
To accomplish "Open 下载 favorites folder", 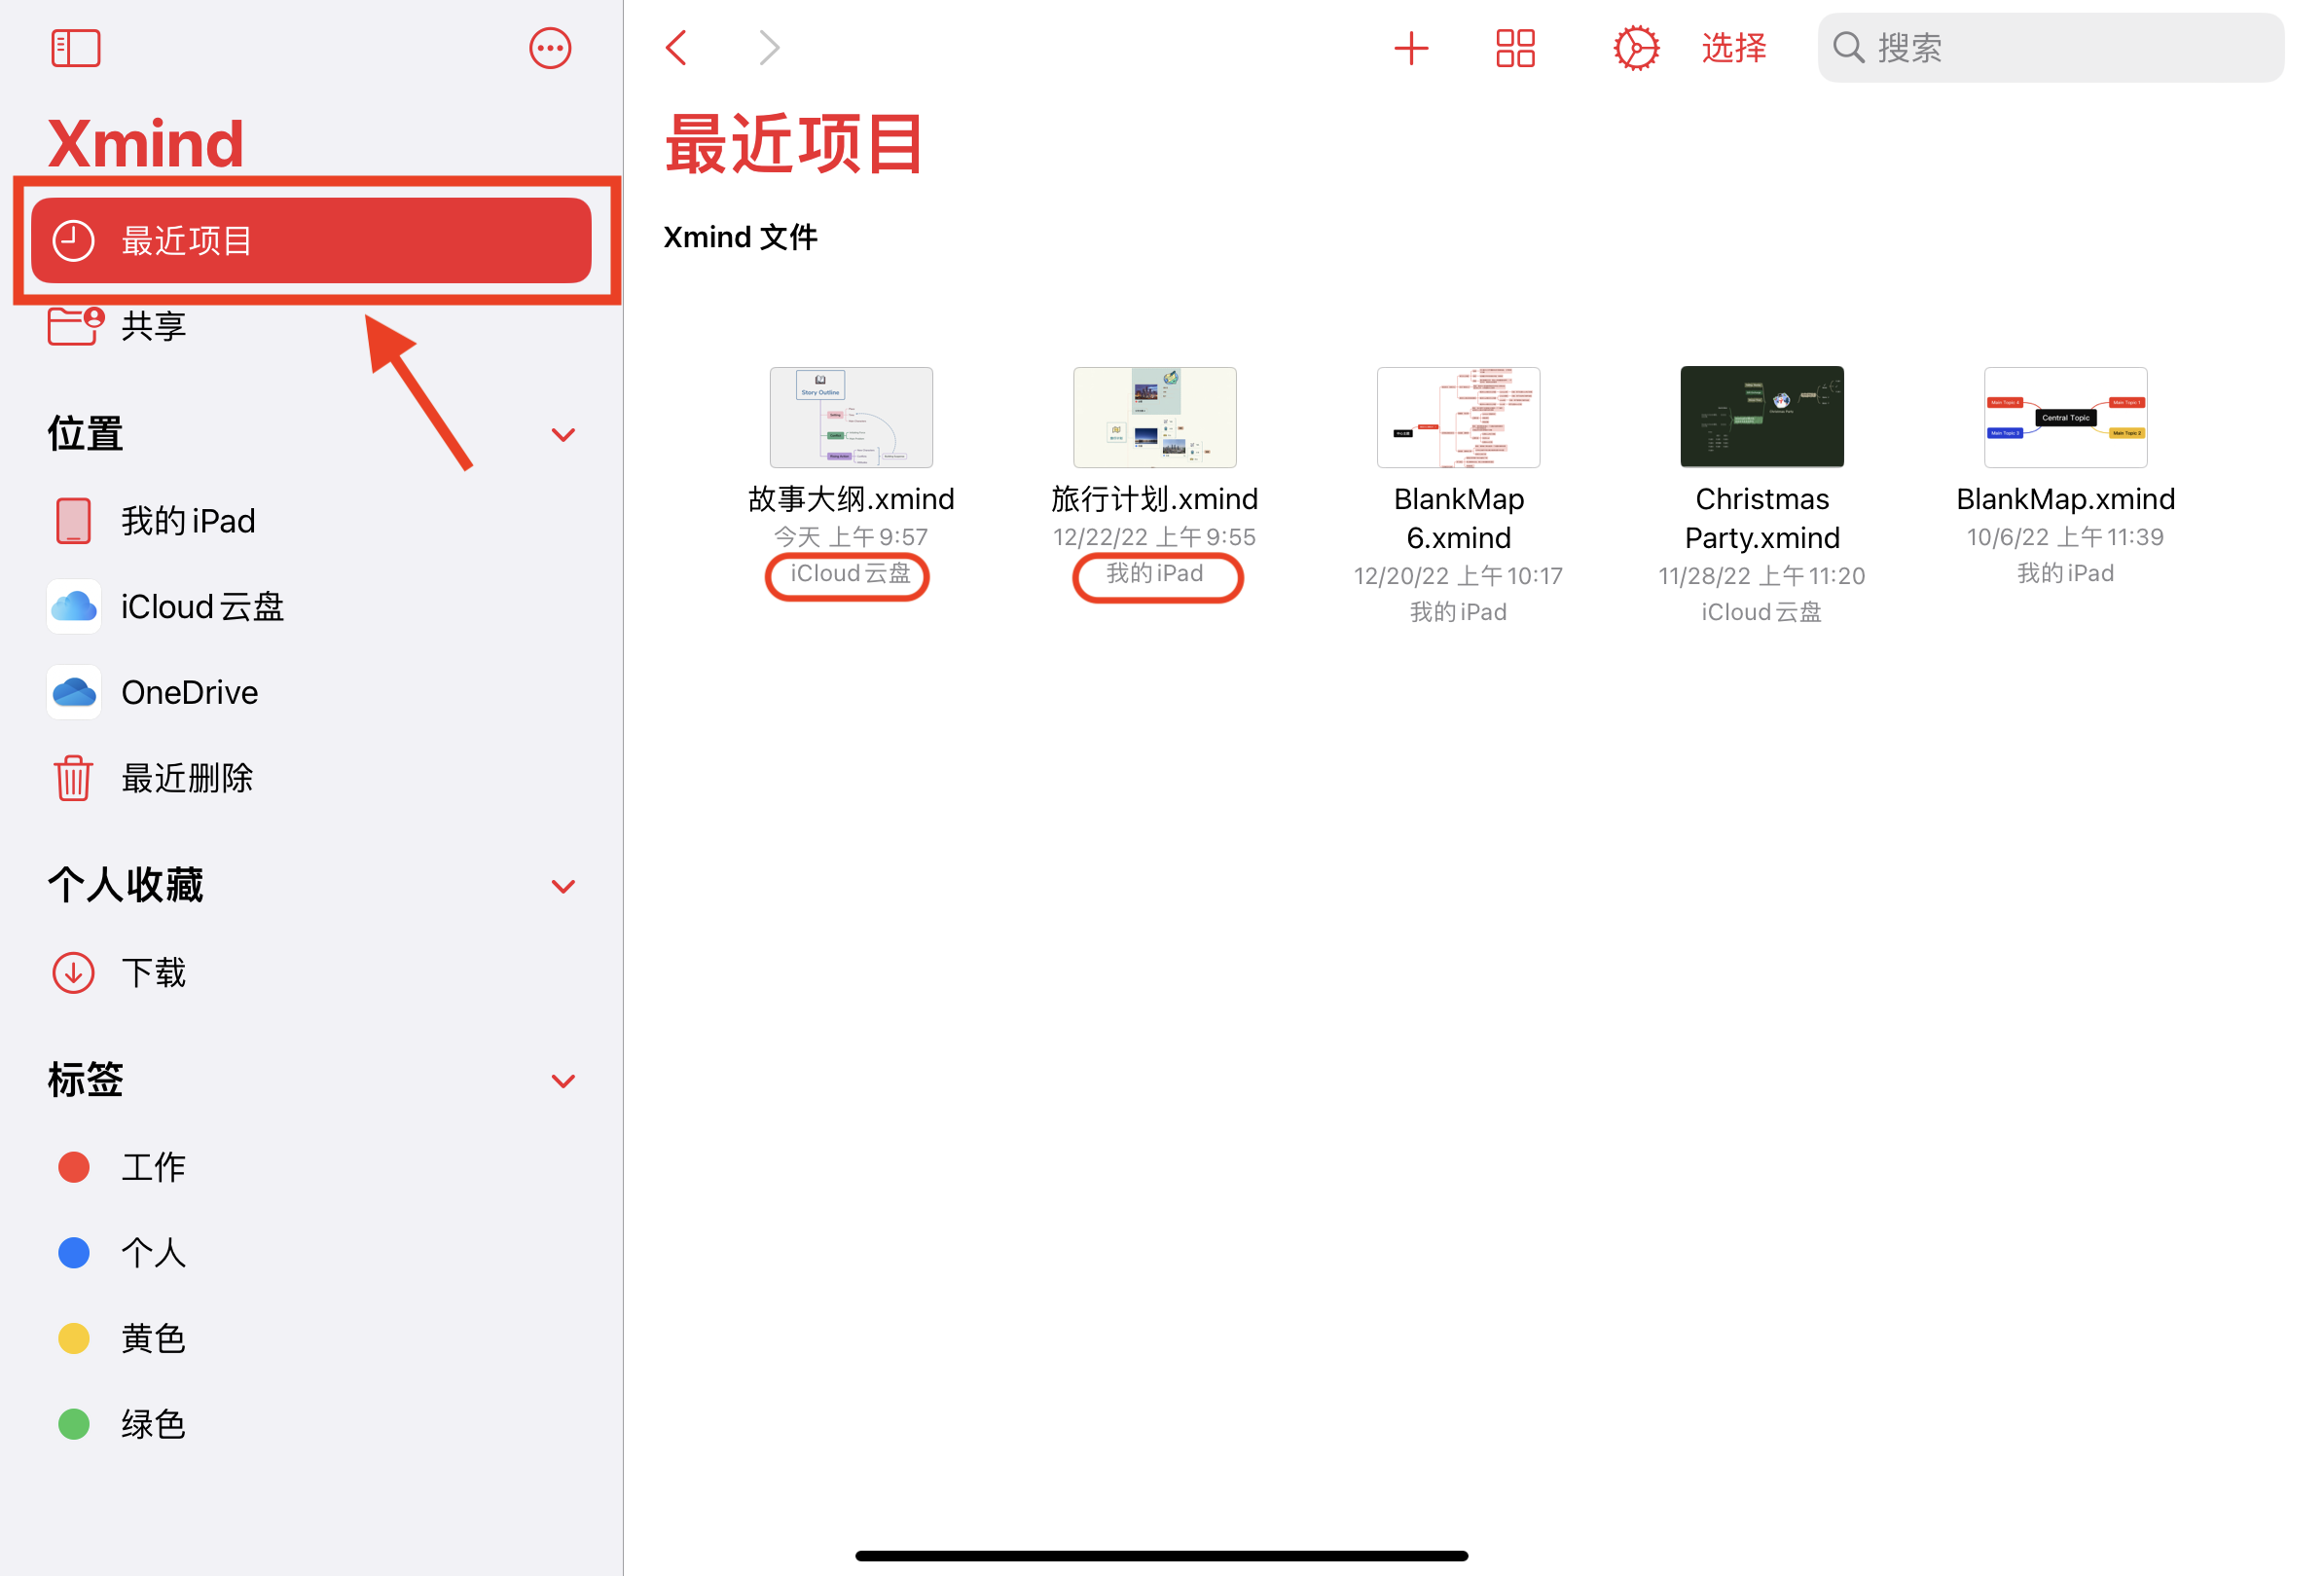I will tap(311, 972).
